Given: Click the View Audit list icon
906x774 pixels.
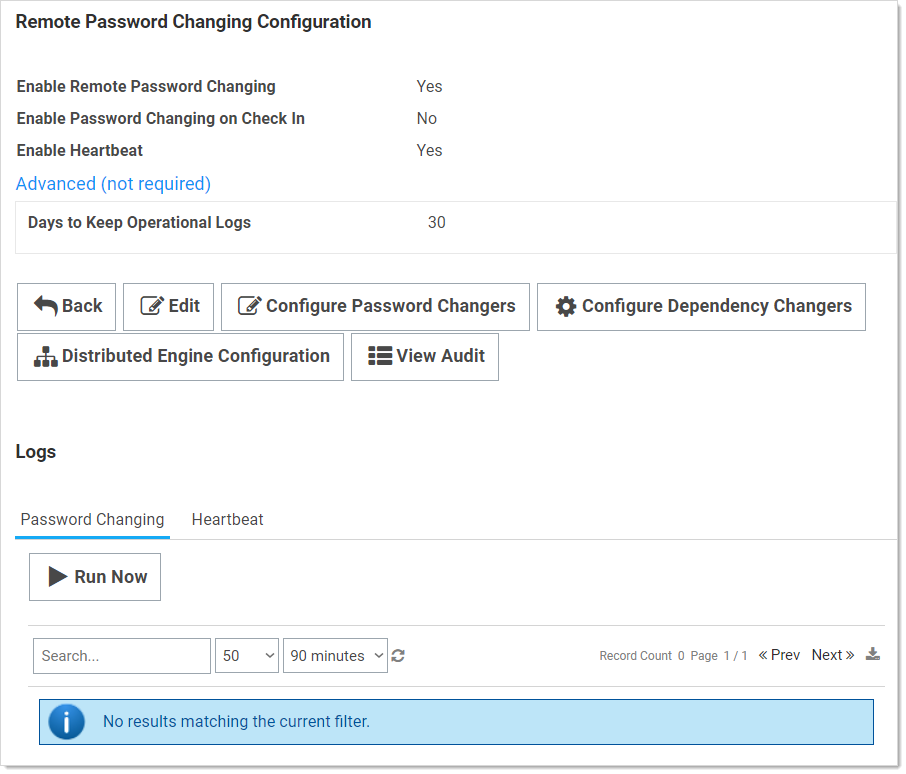Looking at the screenshot, I should coord(380,356).
